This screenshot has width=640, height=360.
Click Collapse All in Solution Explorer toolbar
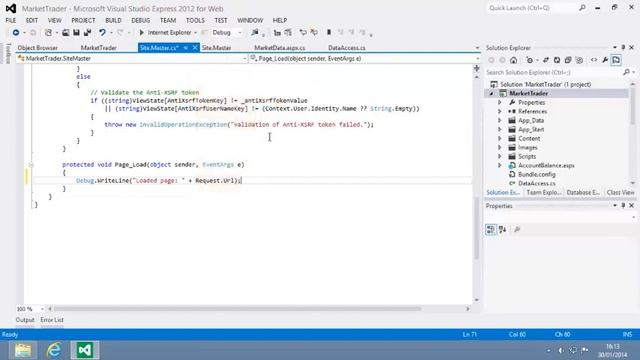tap(568, 60)
